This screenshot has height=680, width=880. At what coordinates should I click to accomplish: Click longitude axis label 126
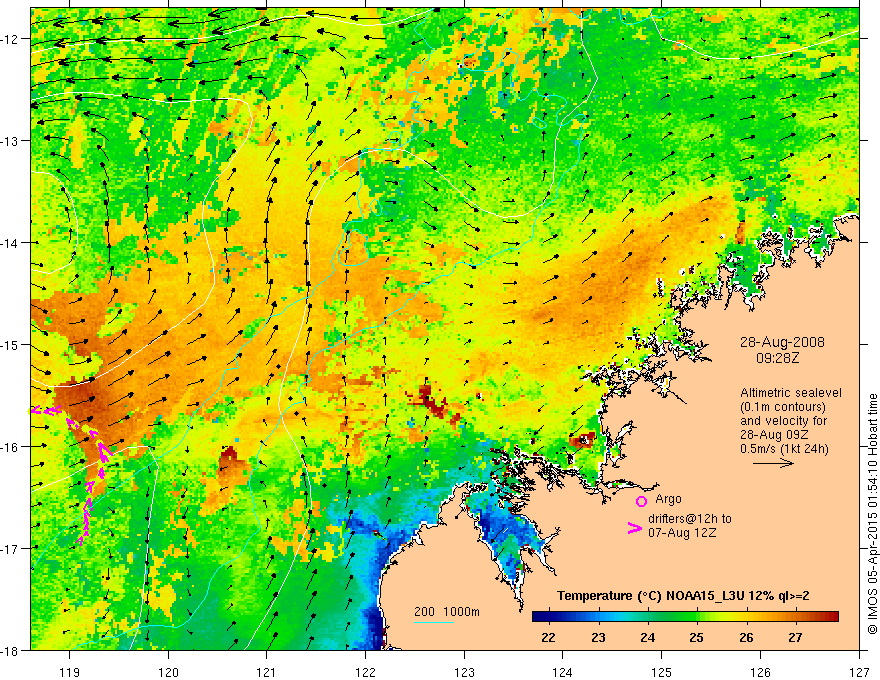pos(760,672)
